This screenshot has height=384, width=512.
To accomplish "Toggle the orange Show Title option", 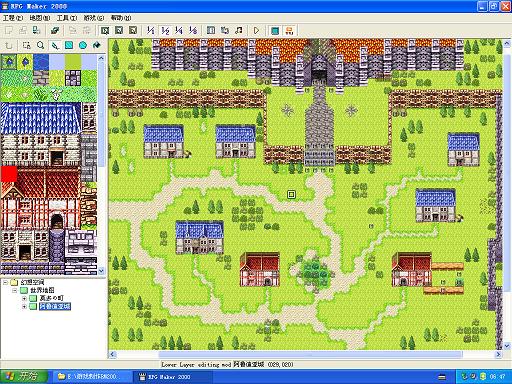I will 289,31.
